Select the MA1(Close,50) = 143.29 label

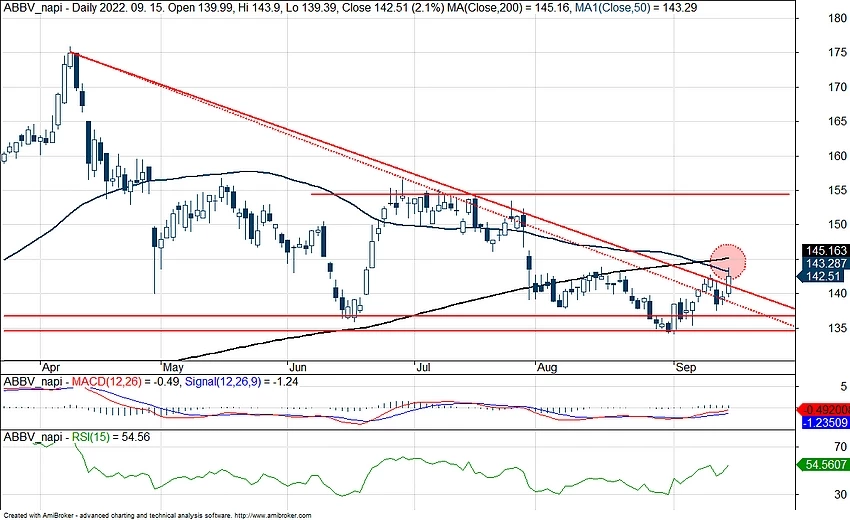point(636,8)
